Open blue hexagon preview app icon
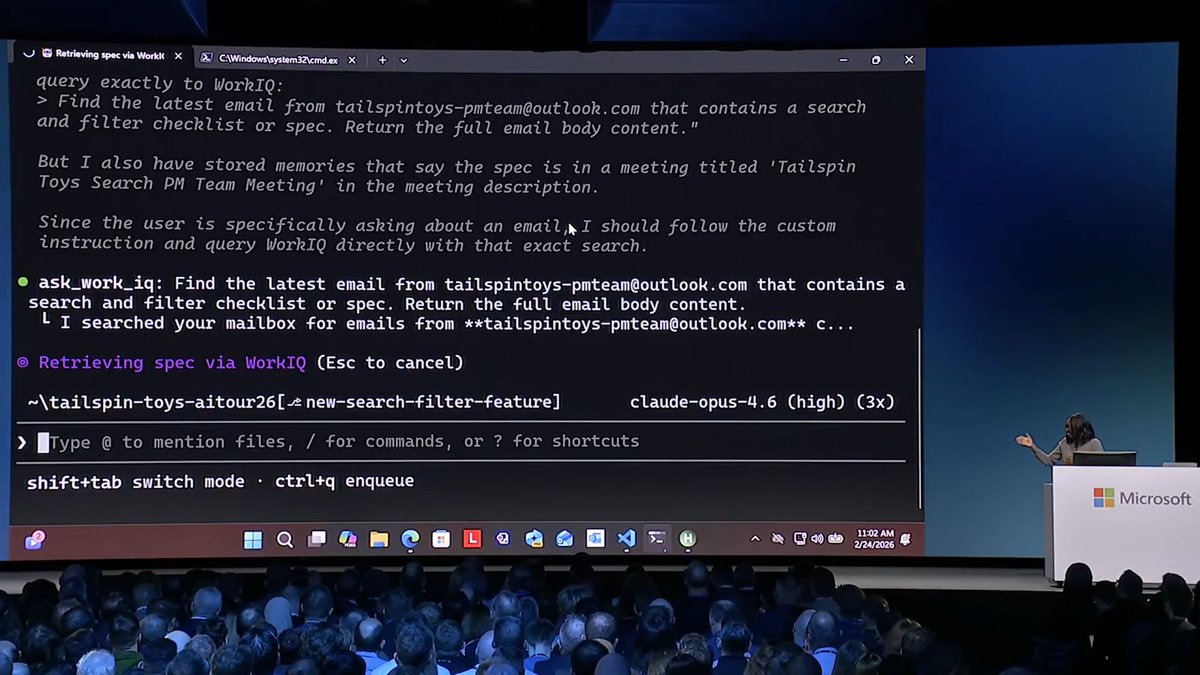The width and height of the screenshot is (1200, 675). tap(534, 539)
